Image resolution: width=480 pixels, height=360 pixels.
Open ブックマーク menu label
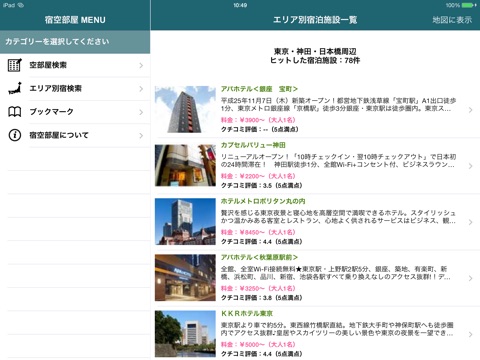coord(51,112)
